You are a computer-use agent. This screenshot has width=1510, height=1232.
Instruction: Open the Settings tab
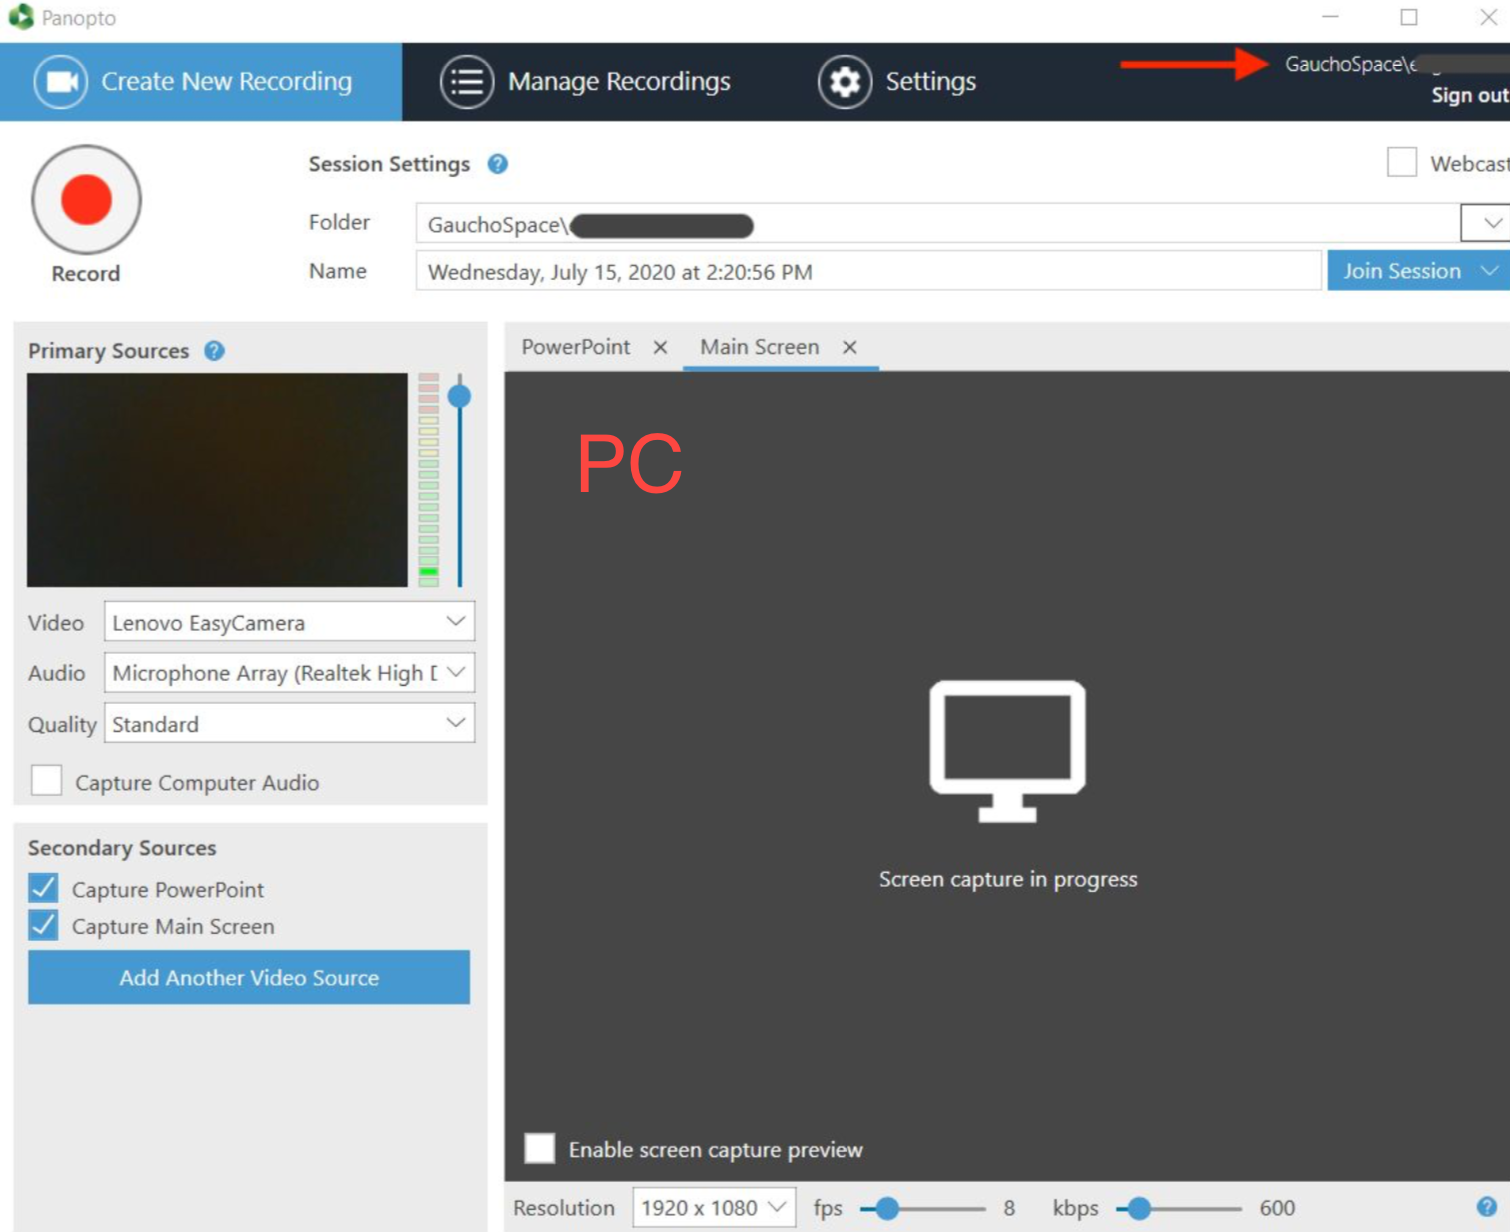tap(897, 81)
